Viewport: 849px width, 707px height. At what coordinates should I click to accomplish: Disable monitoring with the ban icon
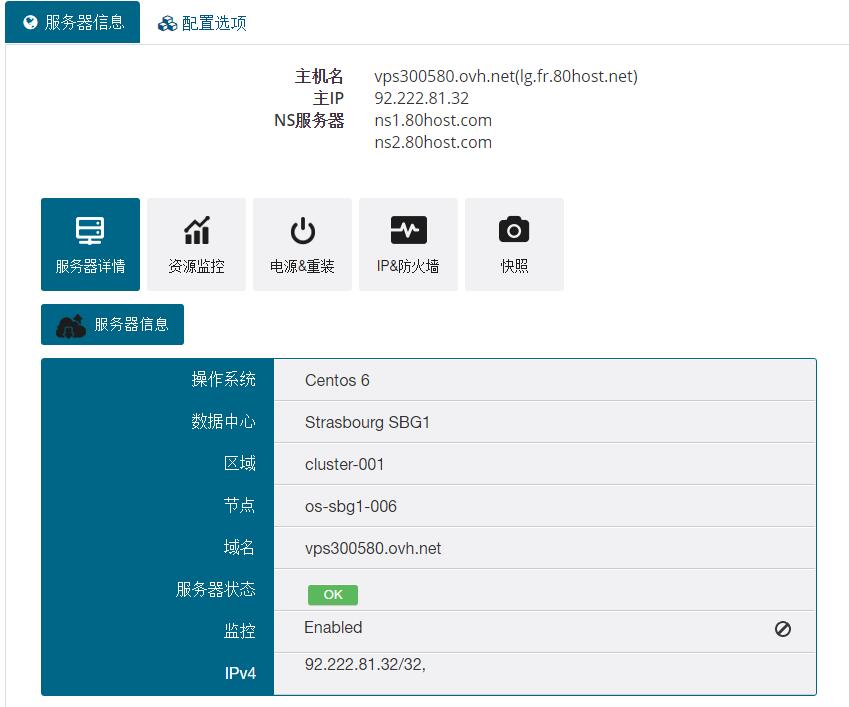[x=783, y=629]
